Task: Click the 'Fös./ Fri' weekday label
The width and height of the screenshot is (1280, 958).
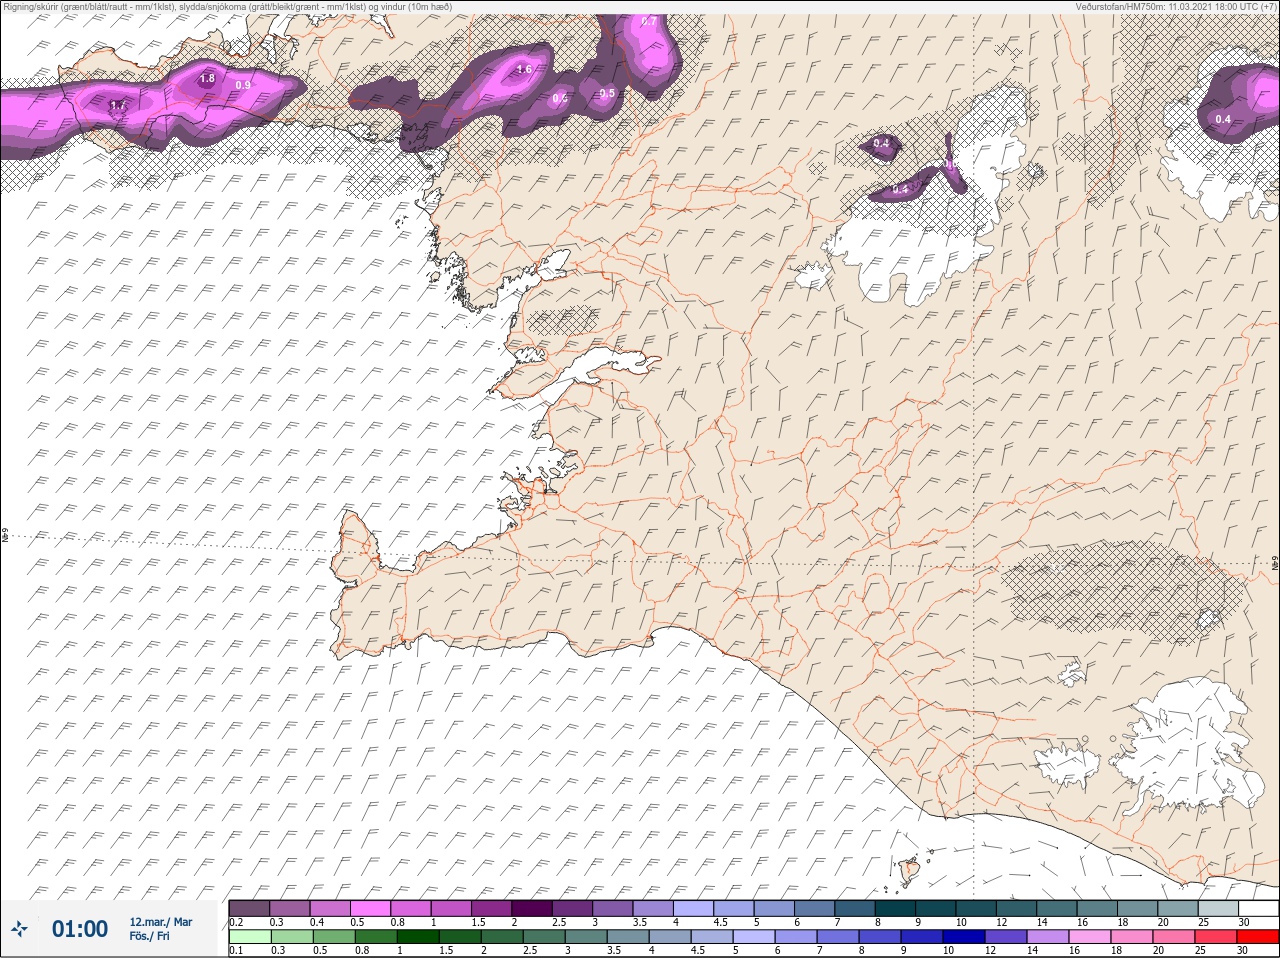Action: pyautogui.click(x=149, y=937)
